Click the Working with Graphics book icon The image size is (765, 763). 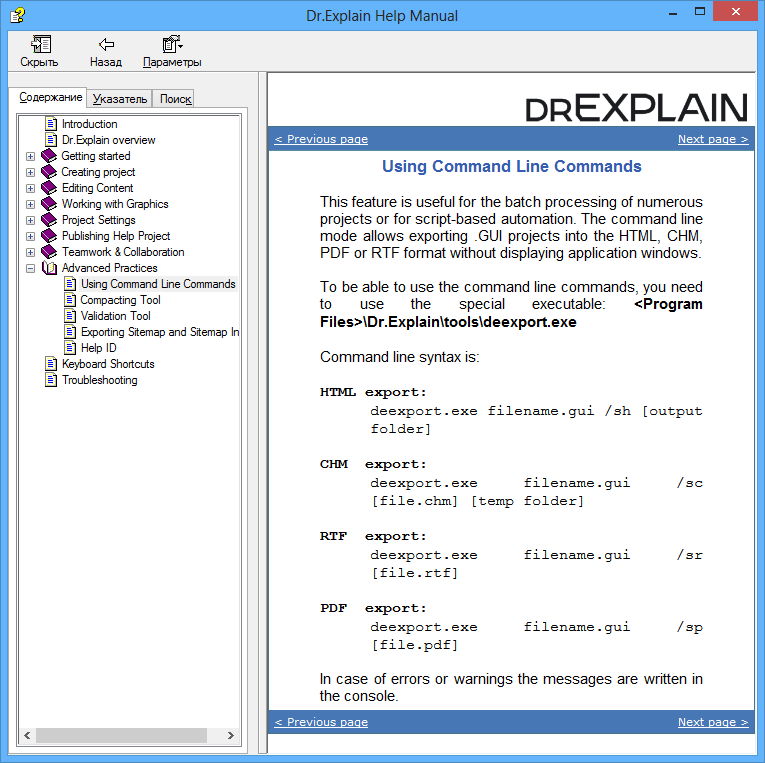pos(49,204)
